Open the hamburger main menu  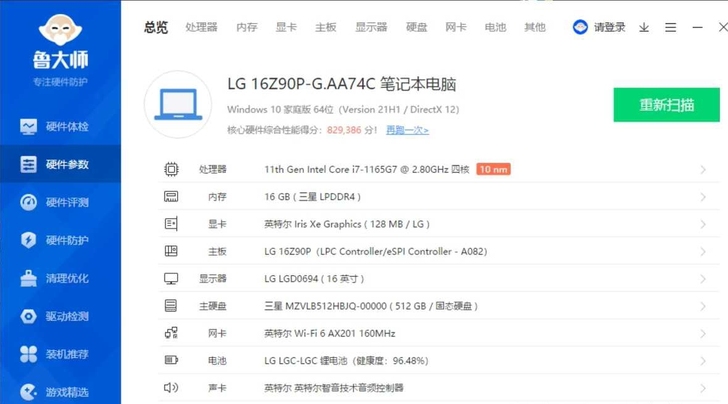670,28
